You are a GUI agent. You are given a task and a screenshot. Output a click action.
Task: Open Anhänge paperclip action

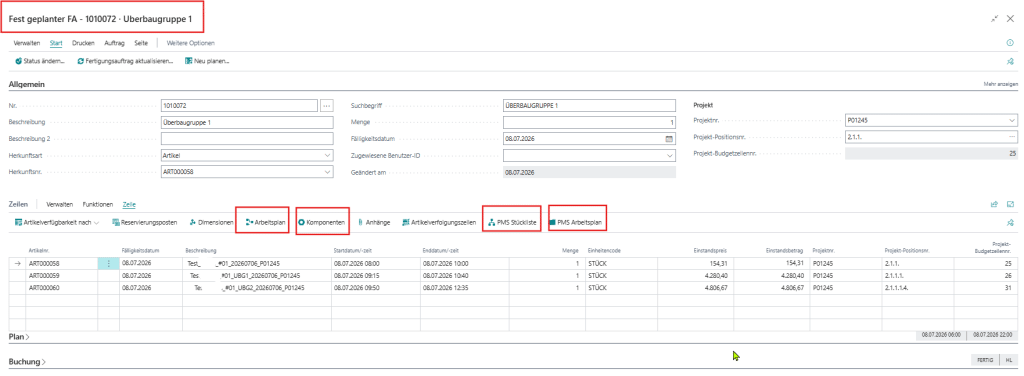coord(374,223)
